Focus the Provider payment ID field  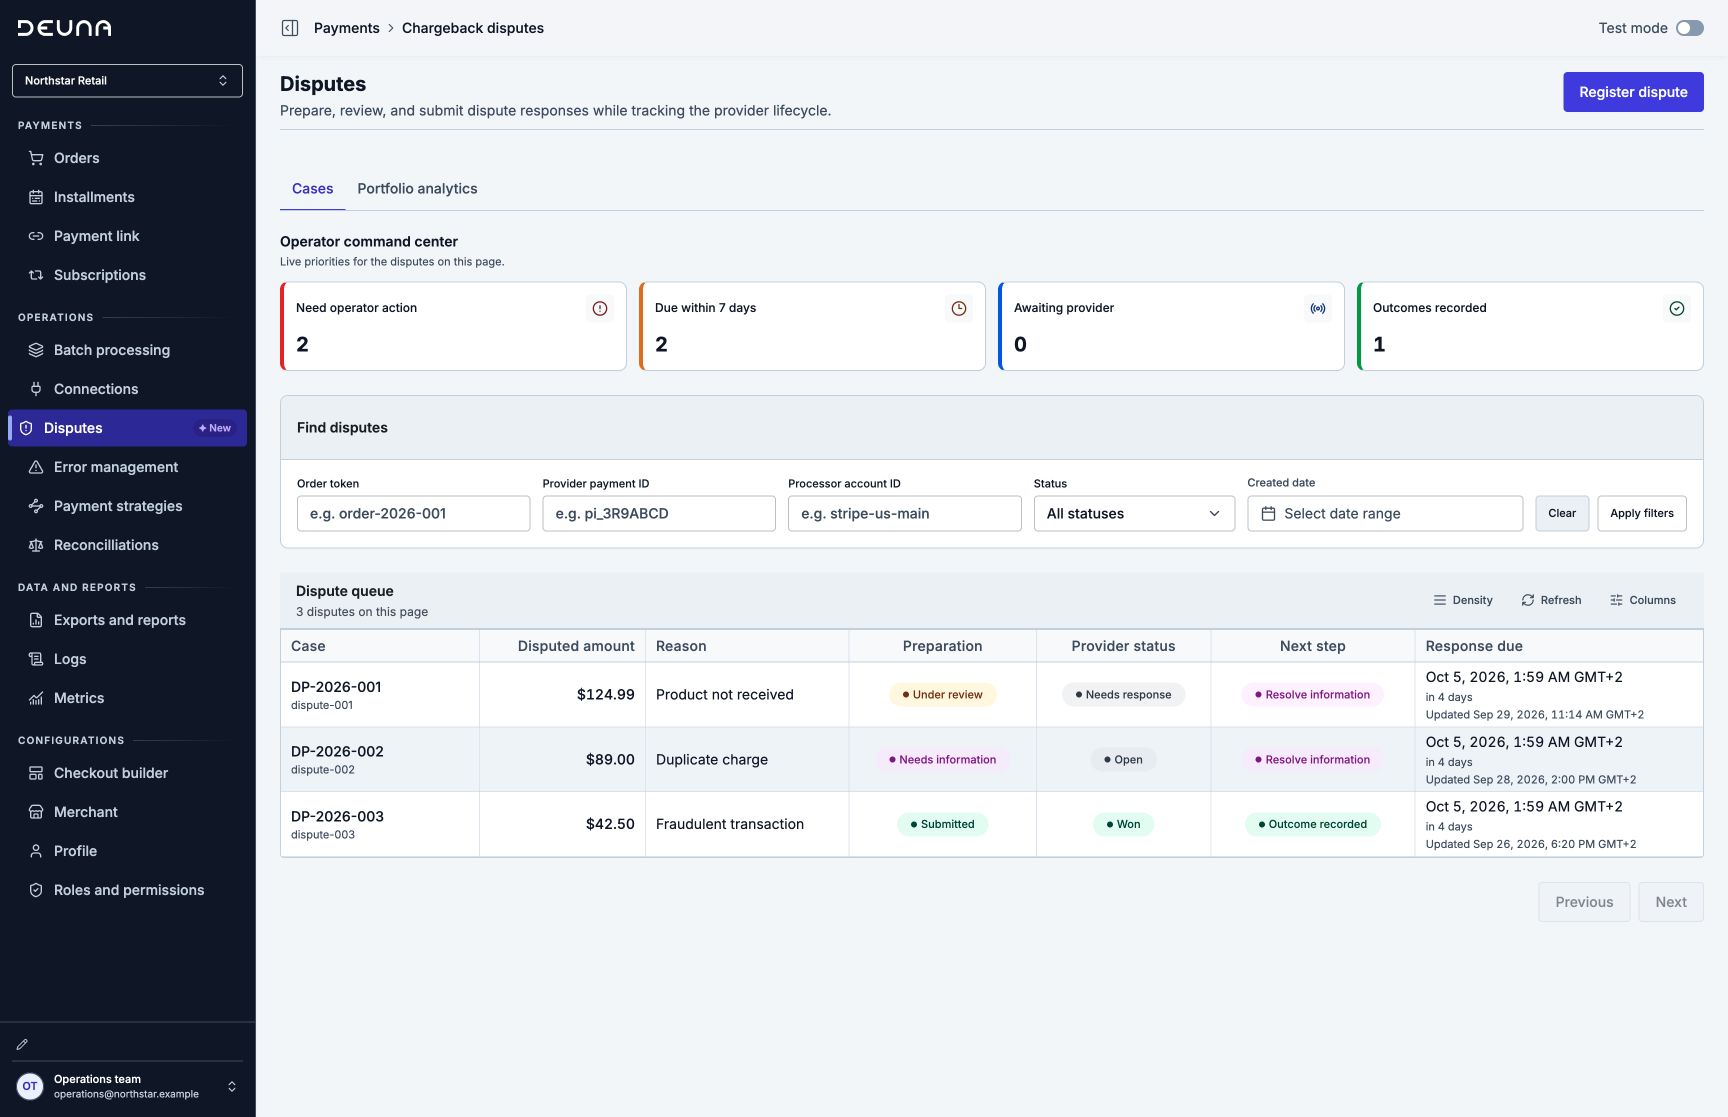[659, 513]
